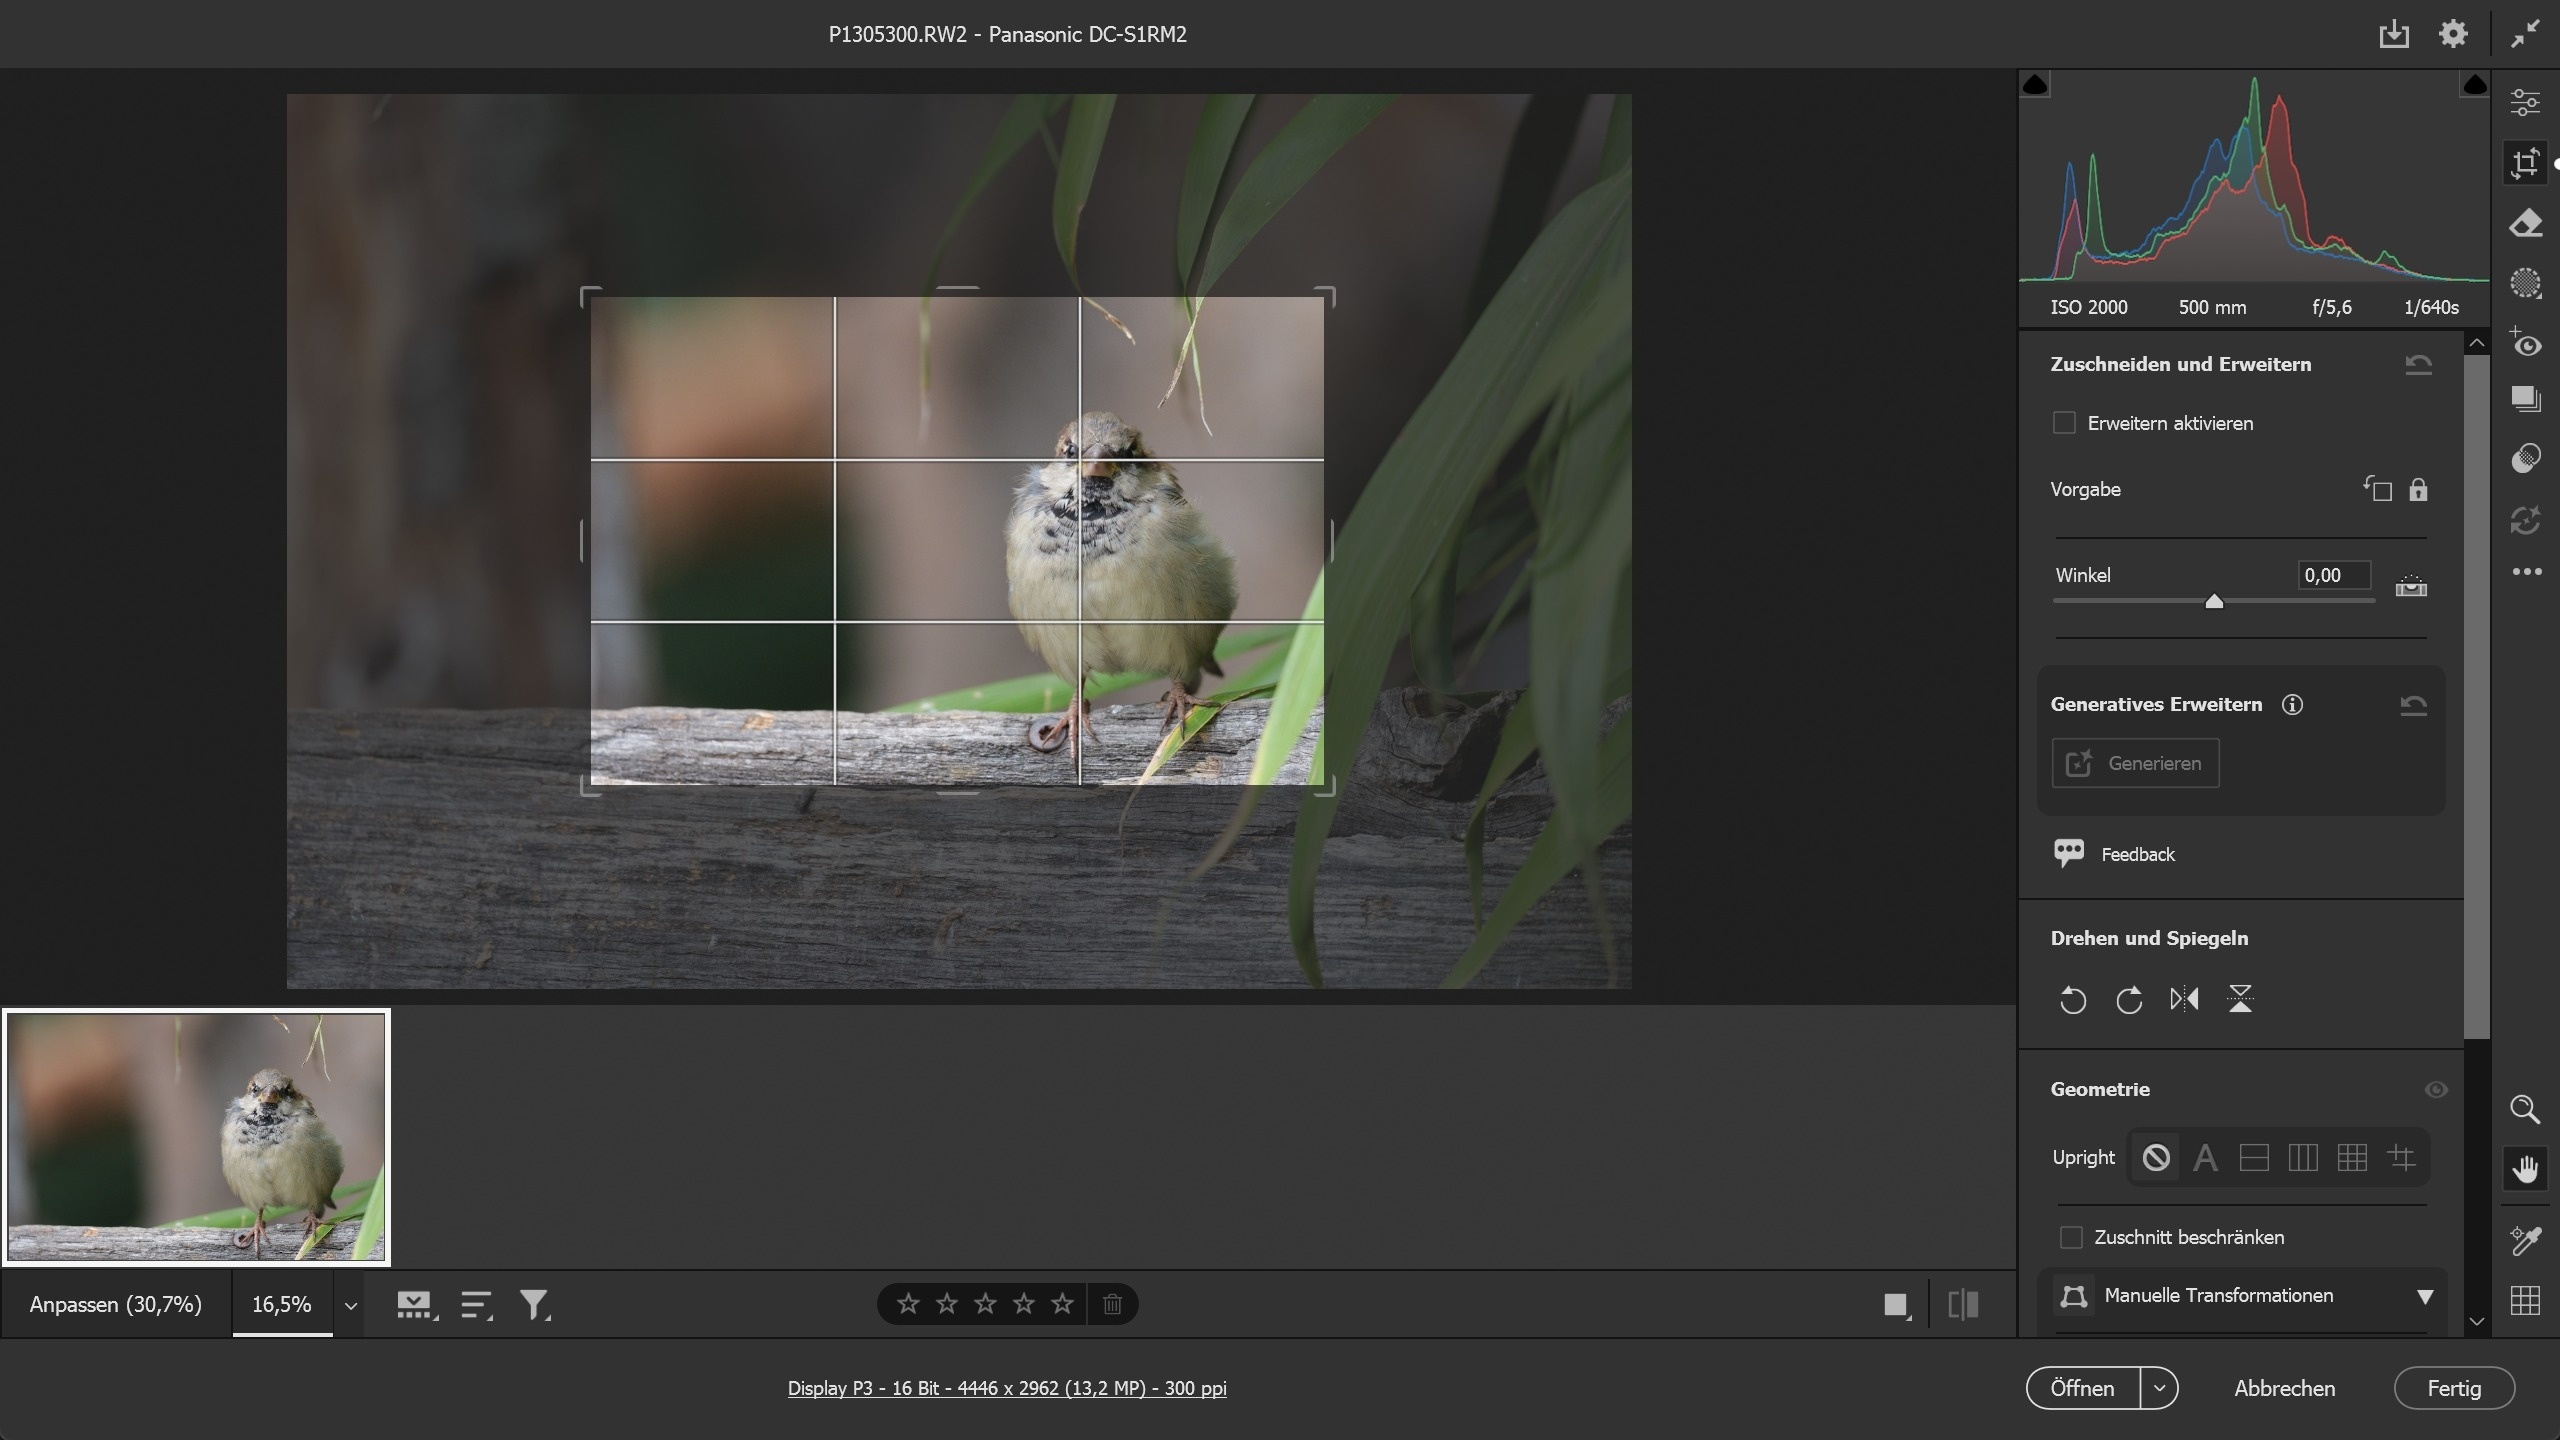Select the Zoom magnifier tool
This screenshot has height=1440, width=2560.
pos(2526,1109)
